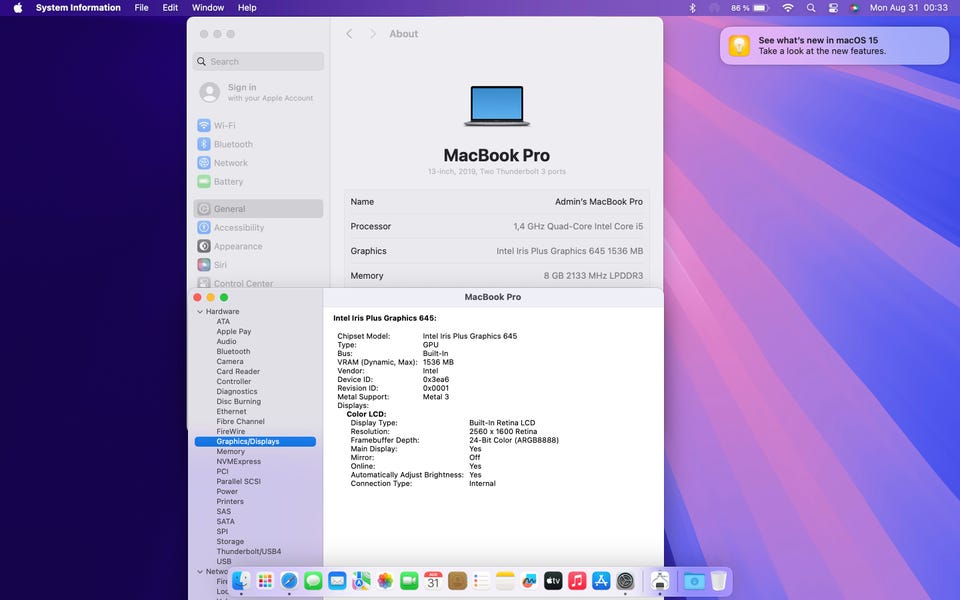This screenshot has height=600, width=960.
Task: Open the System Information app menu
Action: 78,8
